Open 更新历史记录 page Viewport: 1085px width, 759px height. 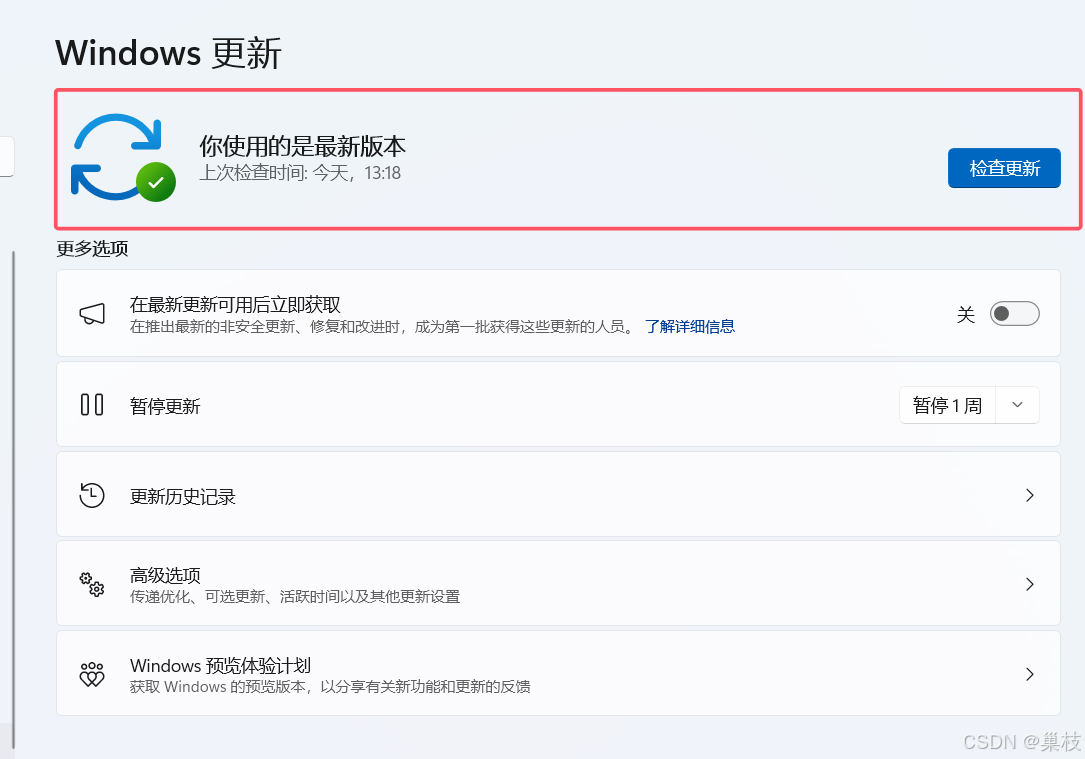click(x=558, y=495)
